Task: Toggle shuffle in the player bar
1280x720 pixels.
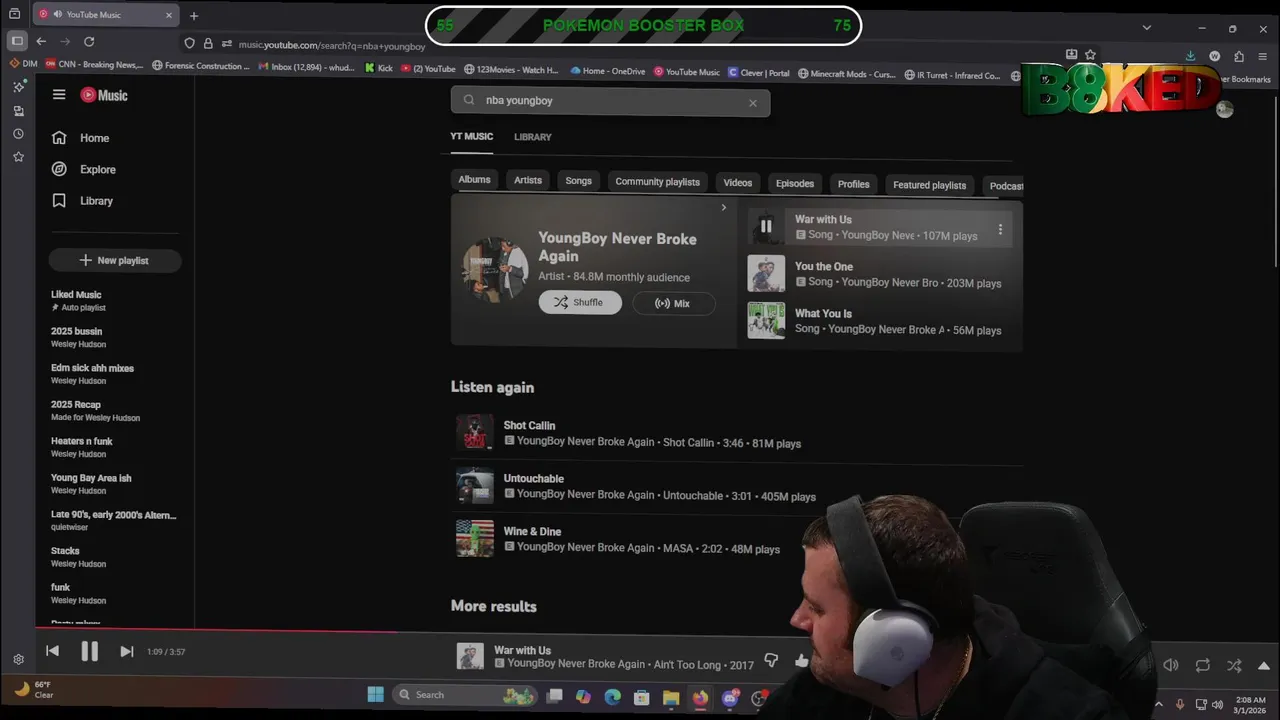Action: click(x=1234, y=665)
